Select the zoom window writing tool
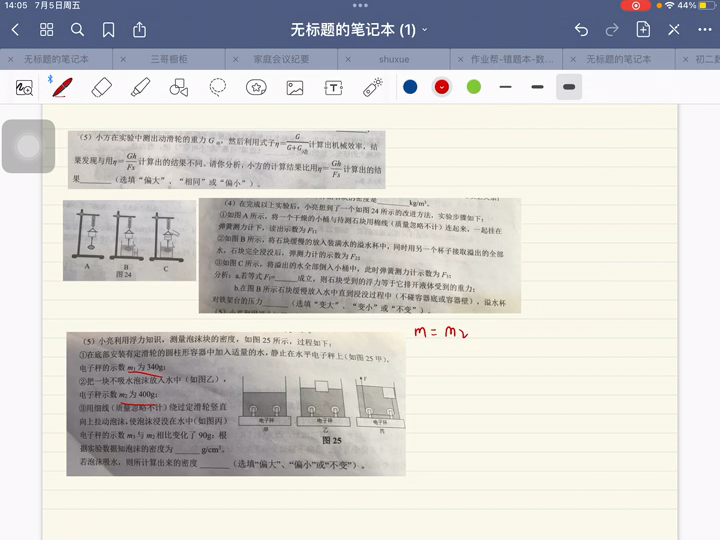The width and height of the screenshot is (720, 540). tap(24, 87)
